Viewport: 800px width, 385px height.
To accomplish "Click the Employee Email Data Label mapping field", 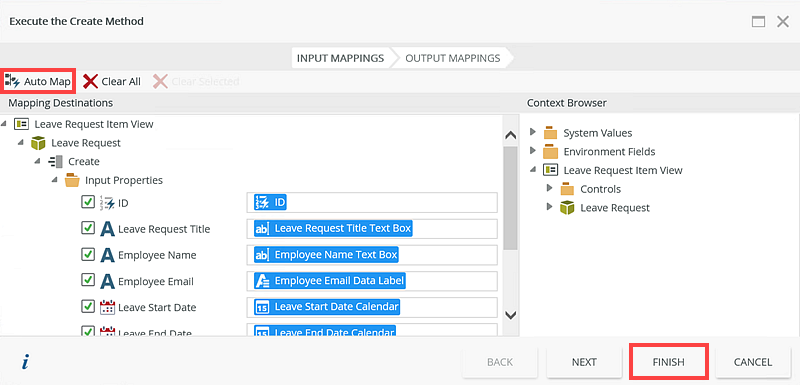I will click(372, 281).
